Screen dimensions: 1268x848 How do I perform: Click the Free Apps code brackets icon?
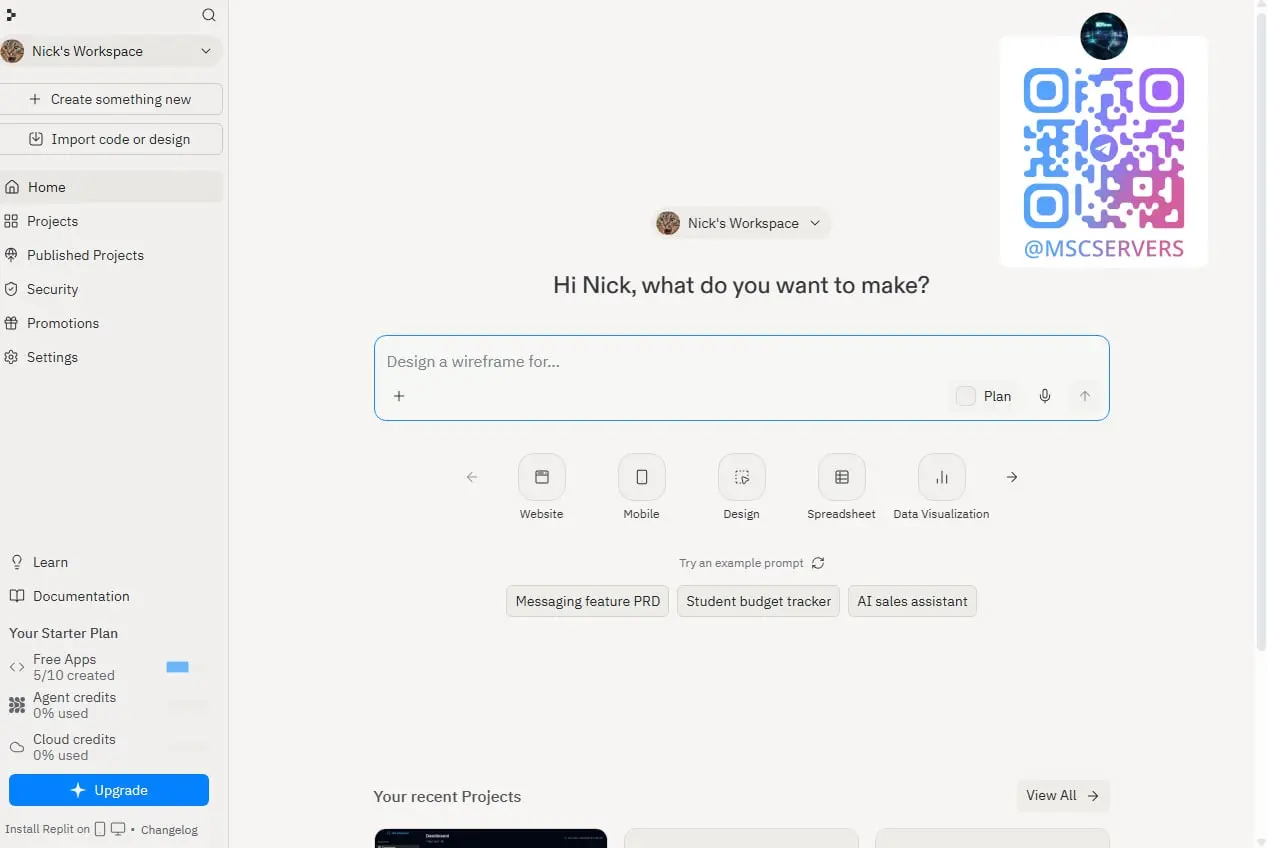pyautogui.click(x=17, y=667)
